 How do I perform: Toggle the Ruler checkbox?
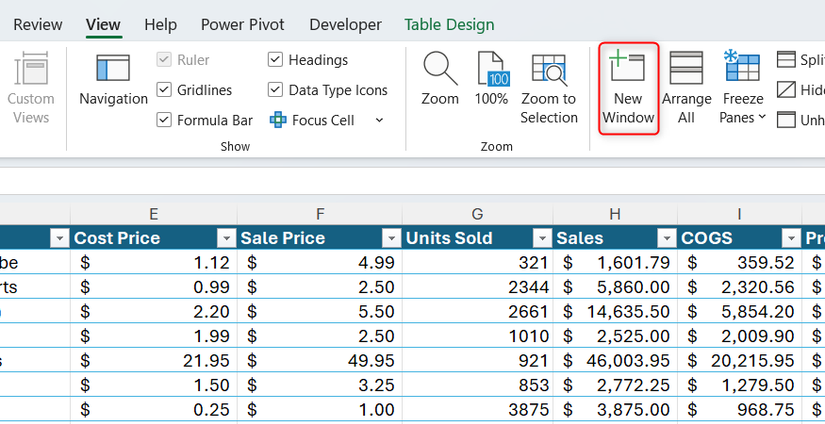pyautogui.click(x=165, y=60)
